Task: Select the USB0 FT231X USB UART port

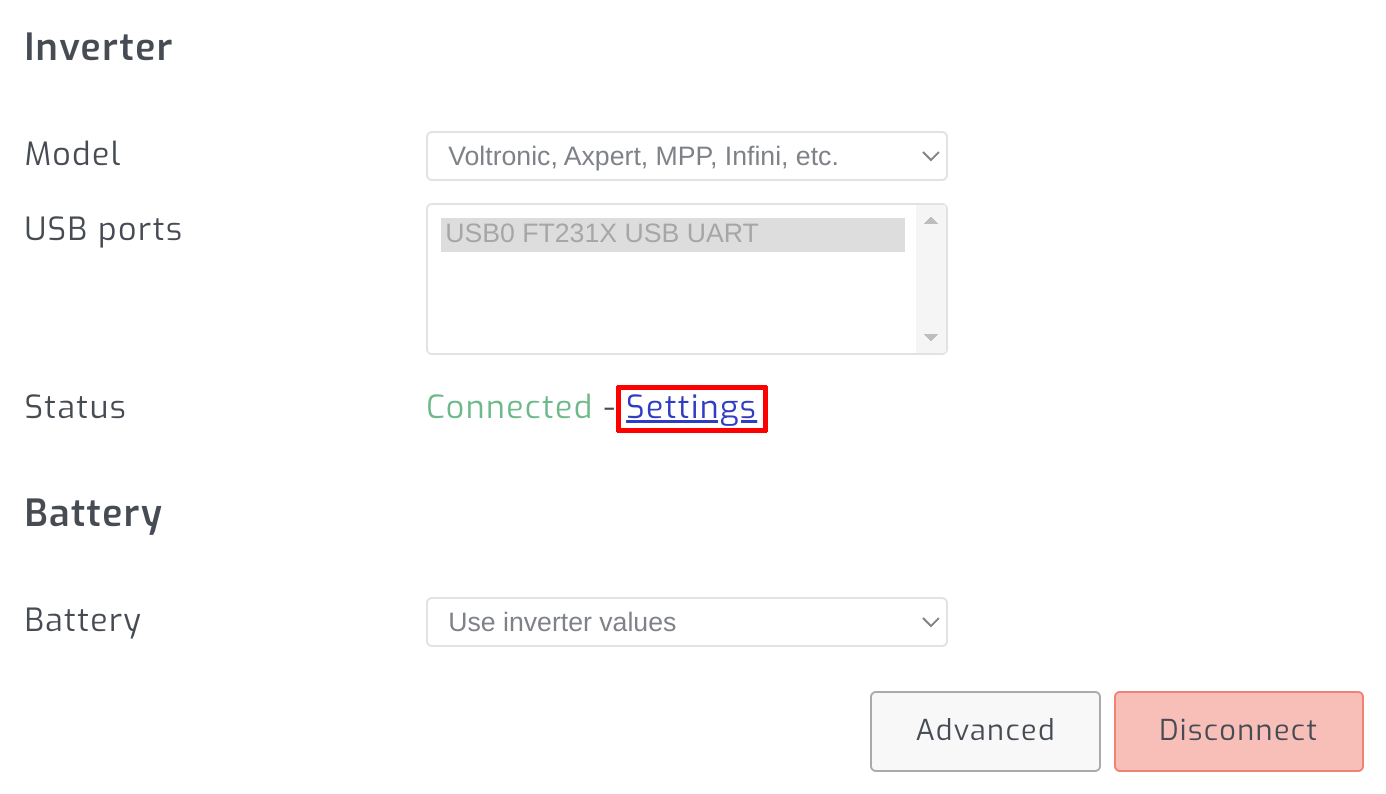Action: 673,233
